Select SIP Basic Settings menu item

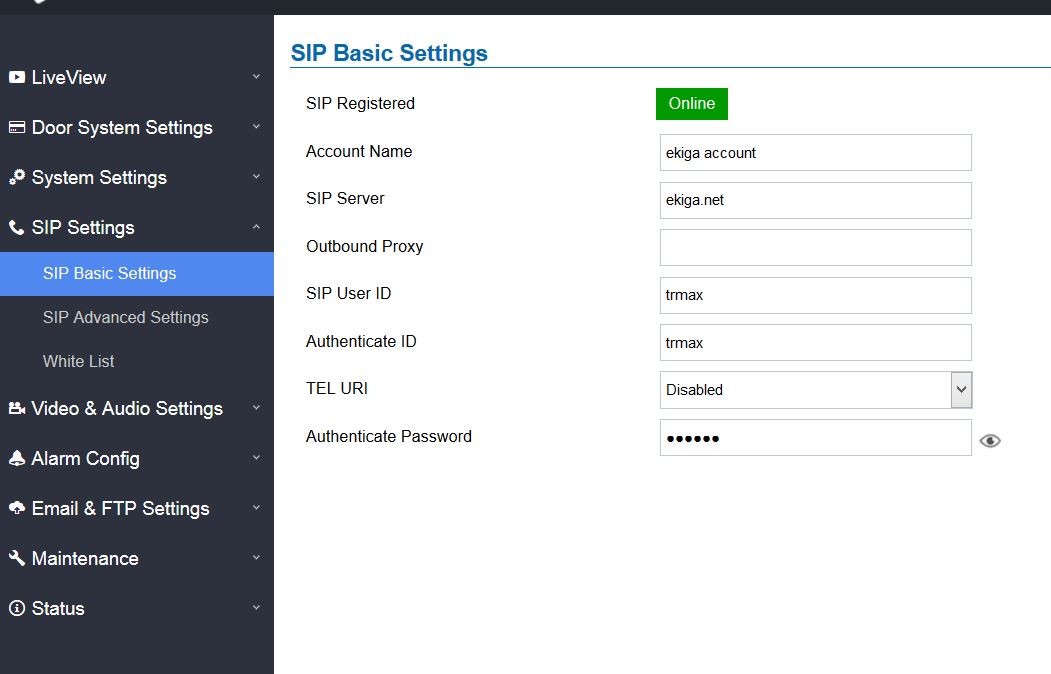tap(110, 273)
